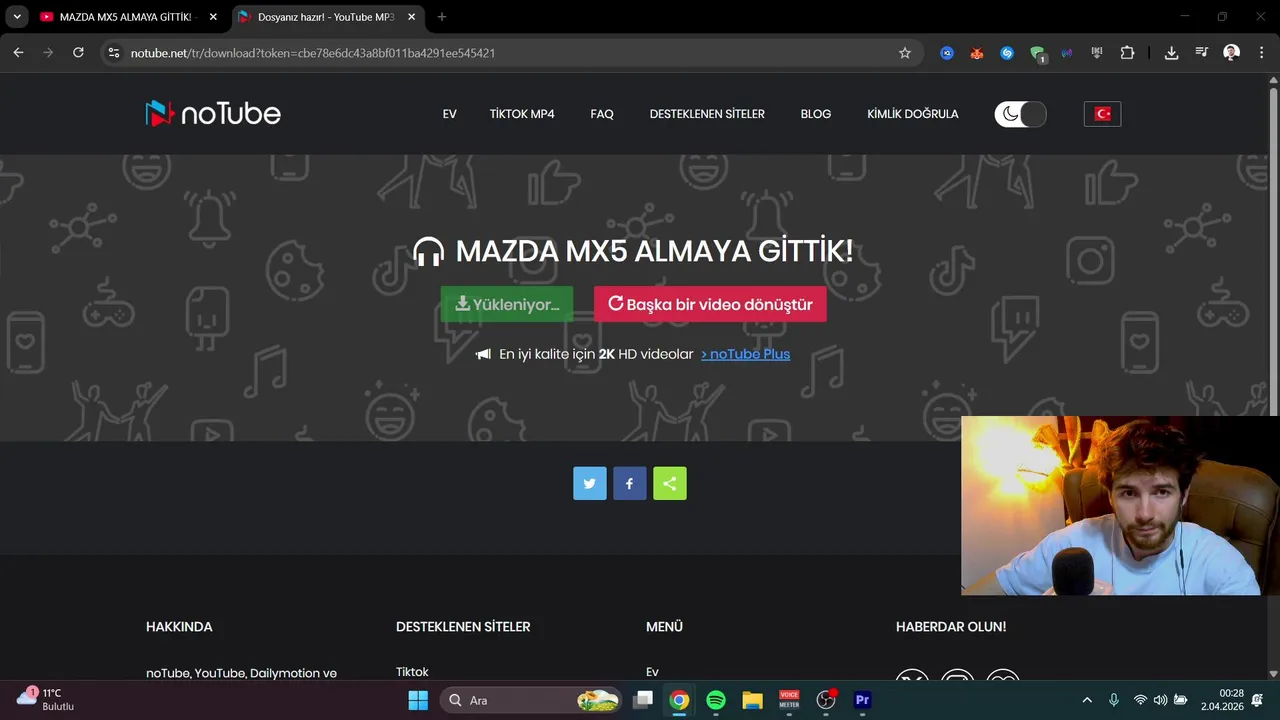Expand the system tray hidden icons chevron
Screen dimensions: 1280x720
1087,700
